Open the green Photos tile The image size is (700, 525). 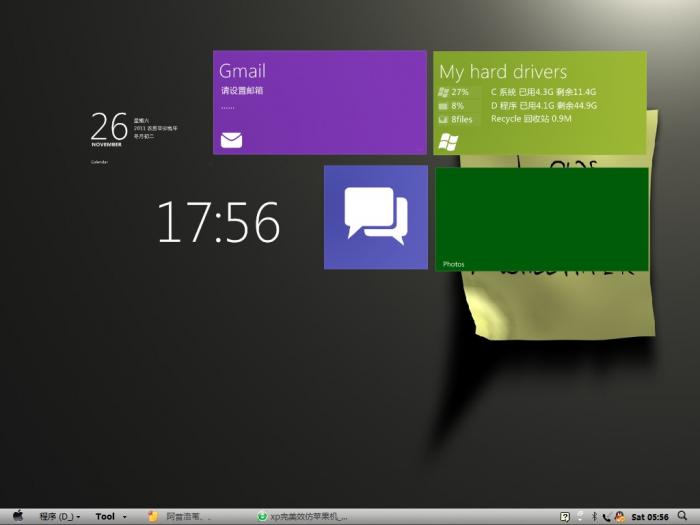point(542,219)
